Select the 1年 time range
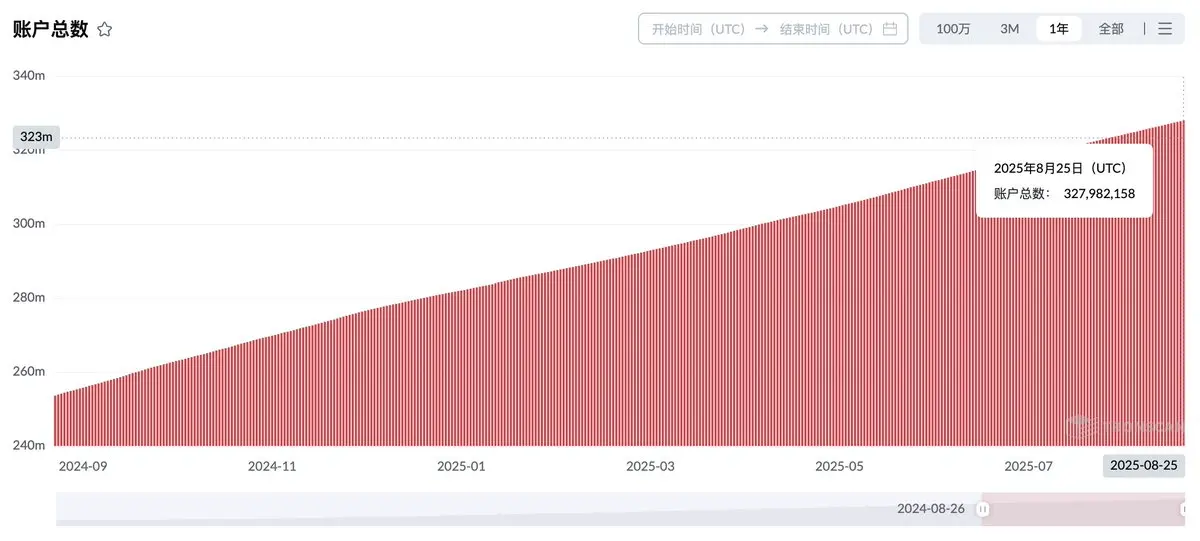1200x541 pixels. pyautogui.click(x=1059, y=29)
